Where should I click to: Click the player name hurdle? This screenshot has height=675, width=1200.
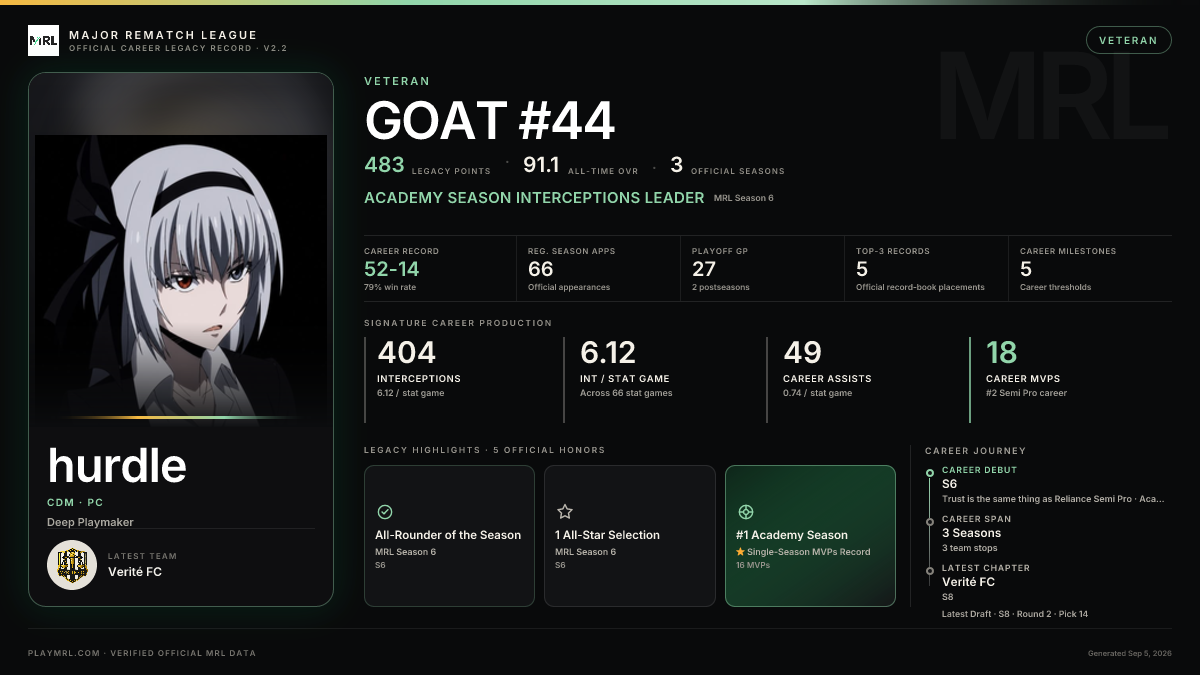point(117,466)
